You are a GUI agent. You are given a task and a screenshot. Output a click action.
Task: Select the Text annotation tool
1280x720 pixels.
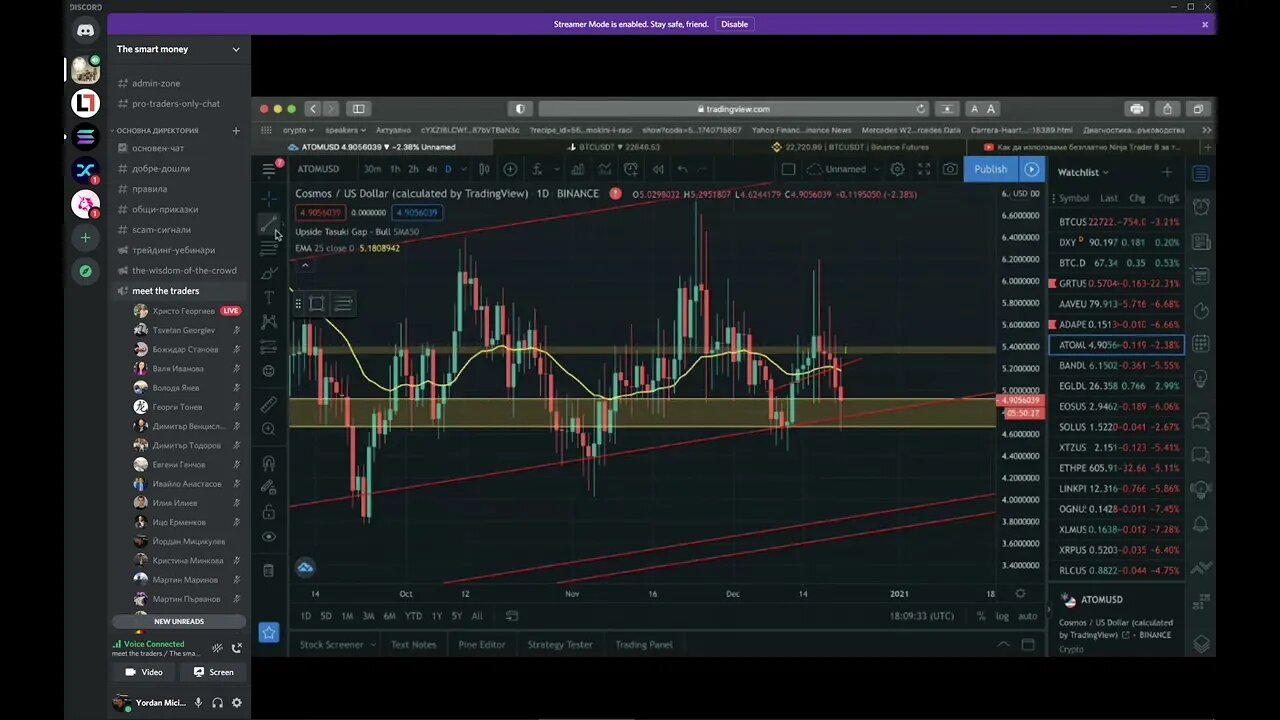coord(268,297)
